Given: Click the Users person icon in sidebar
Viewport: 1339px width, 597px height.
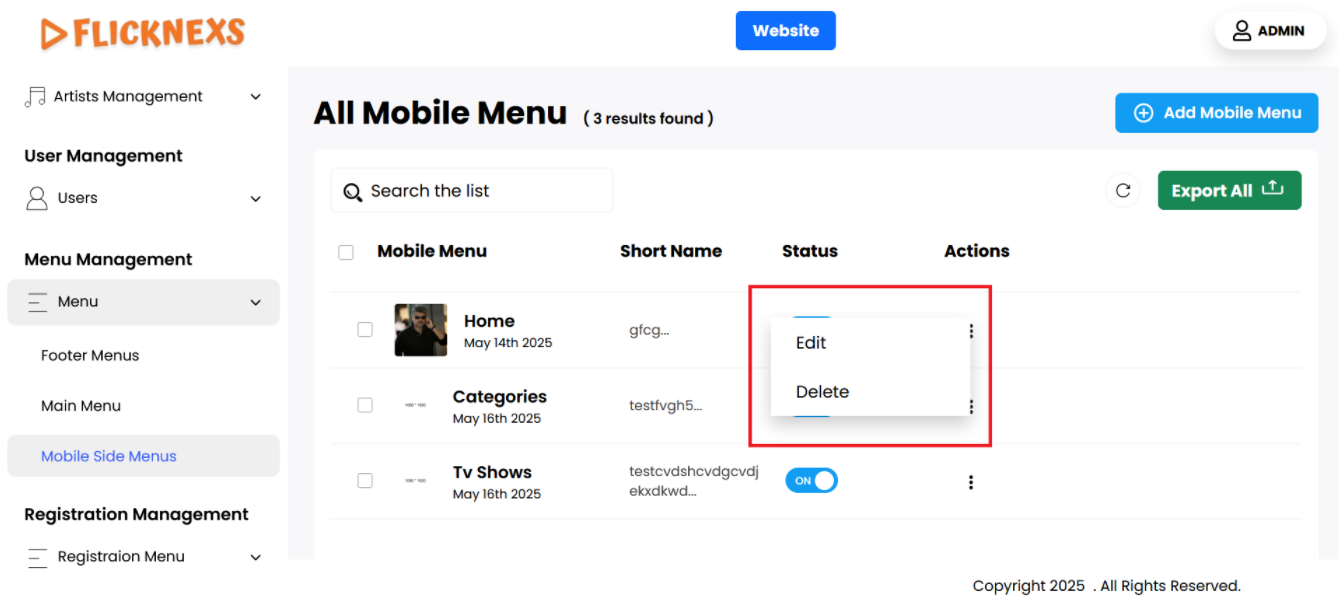Looking at the screenshot, I should [x=37, y=198].
